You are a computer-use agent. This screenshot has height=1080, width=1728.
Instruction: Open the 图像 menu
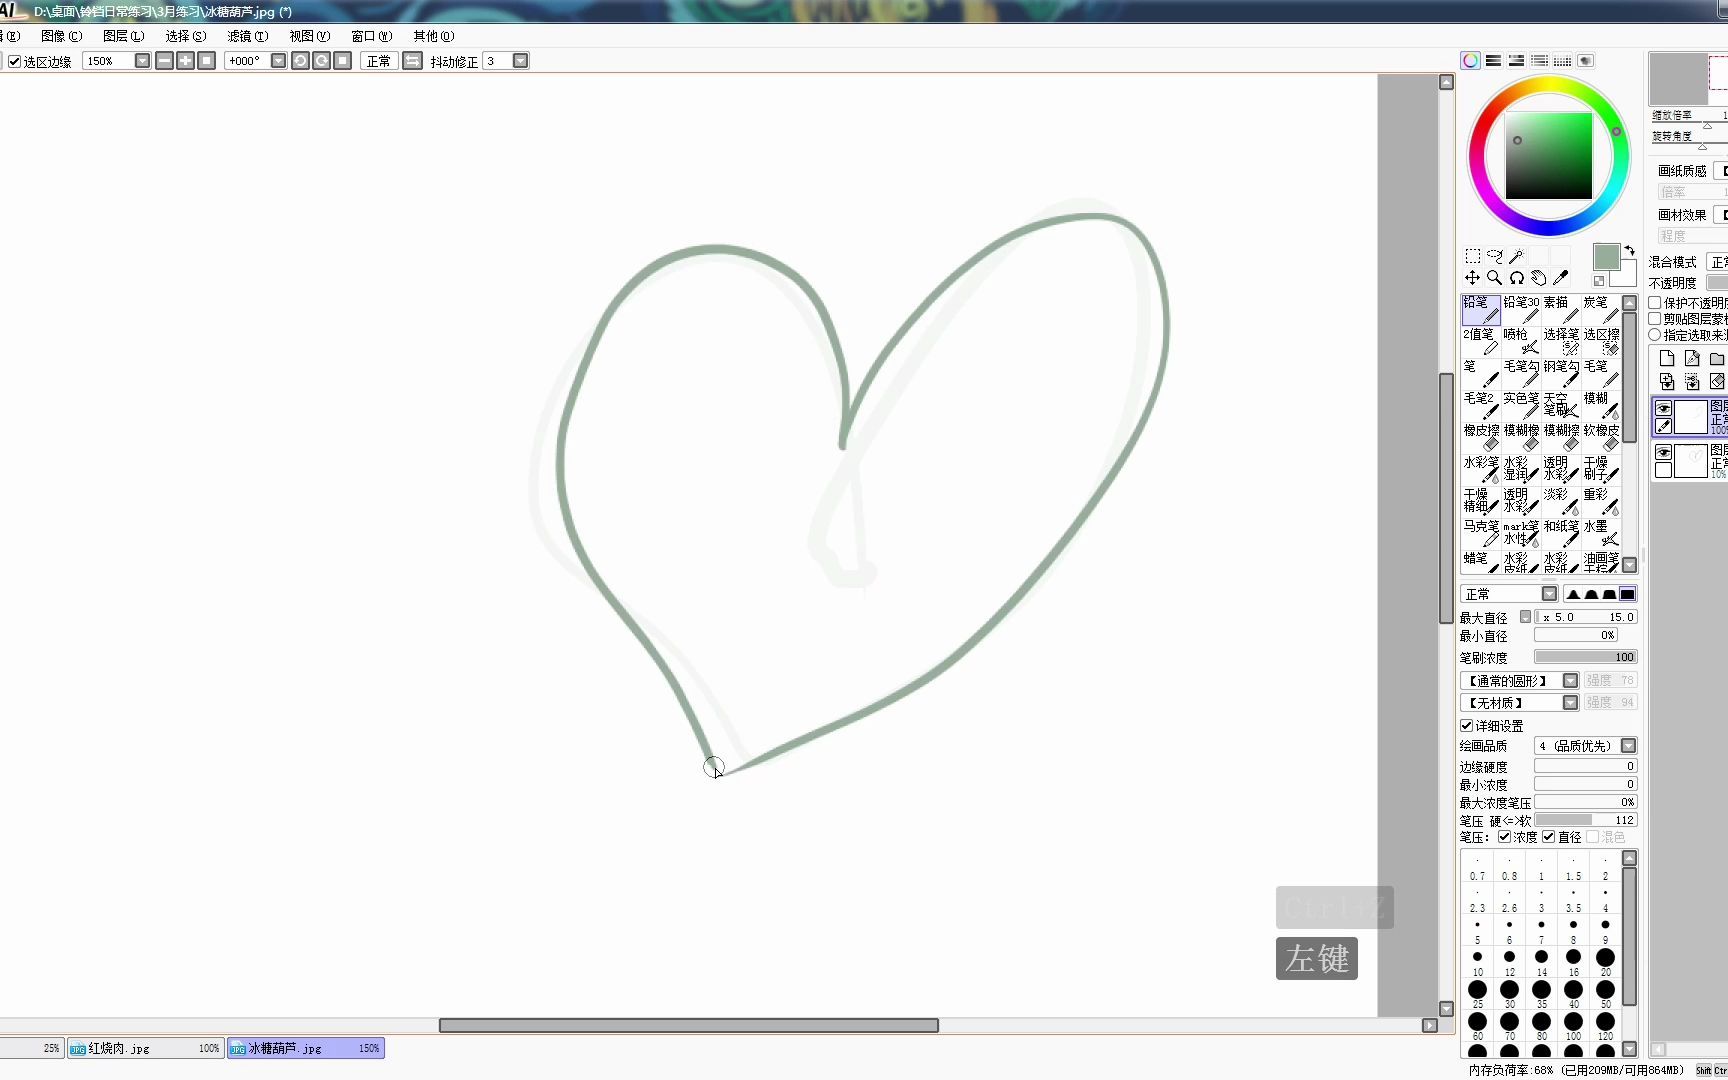tap(62, 36)
